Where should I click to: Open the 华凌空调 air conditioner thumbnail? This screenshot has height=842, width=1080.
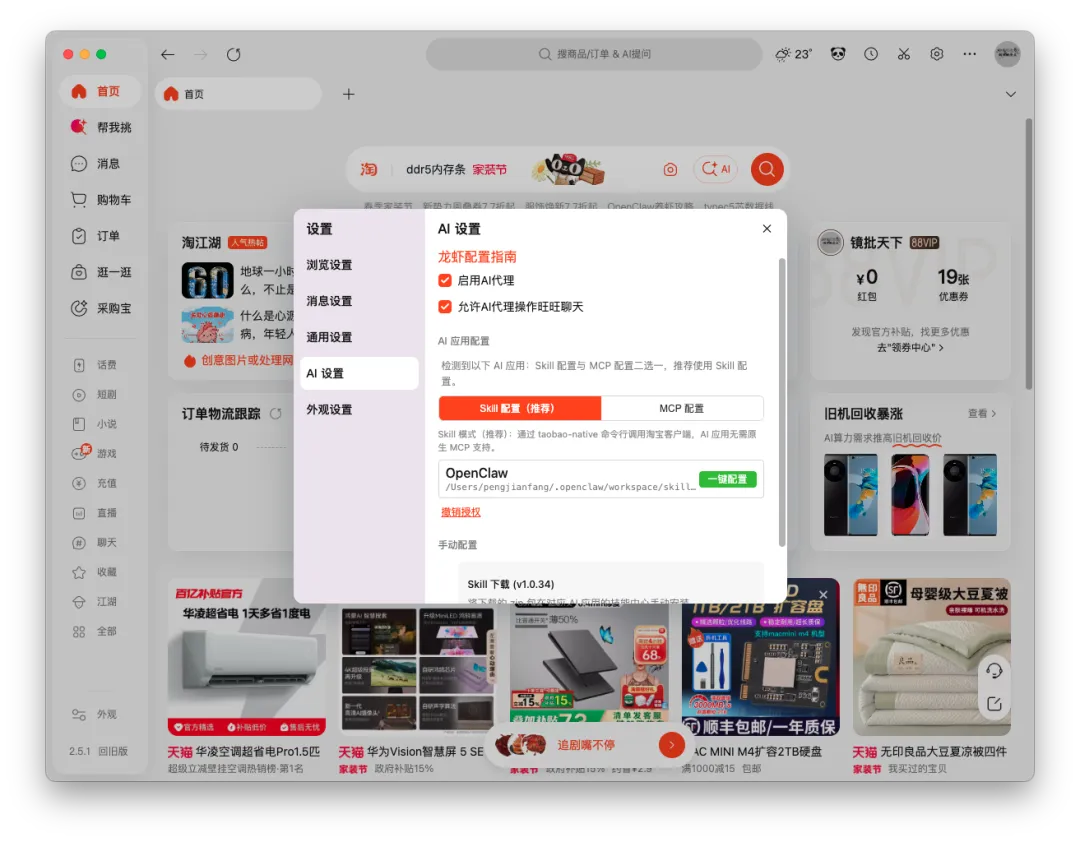(x=247, y=657)
